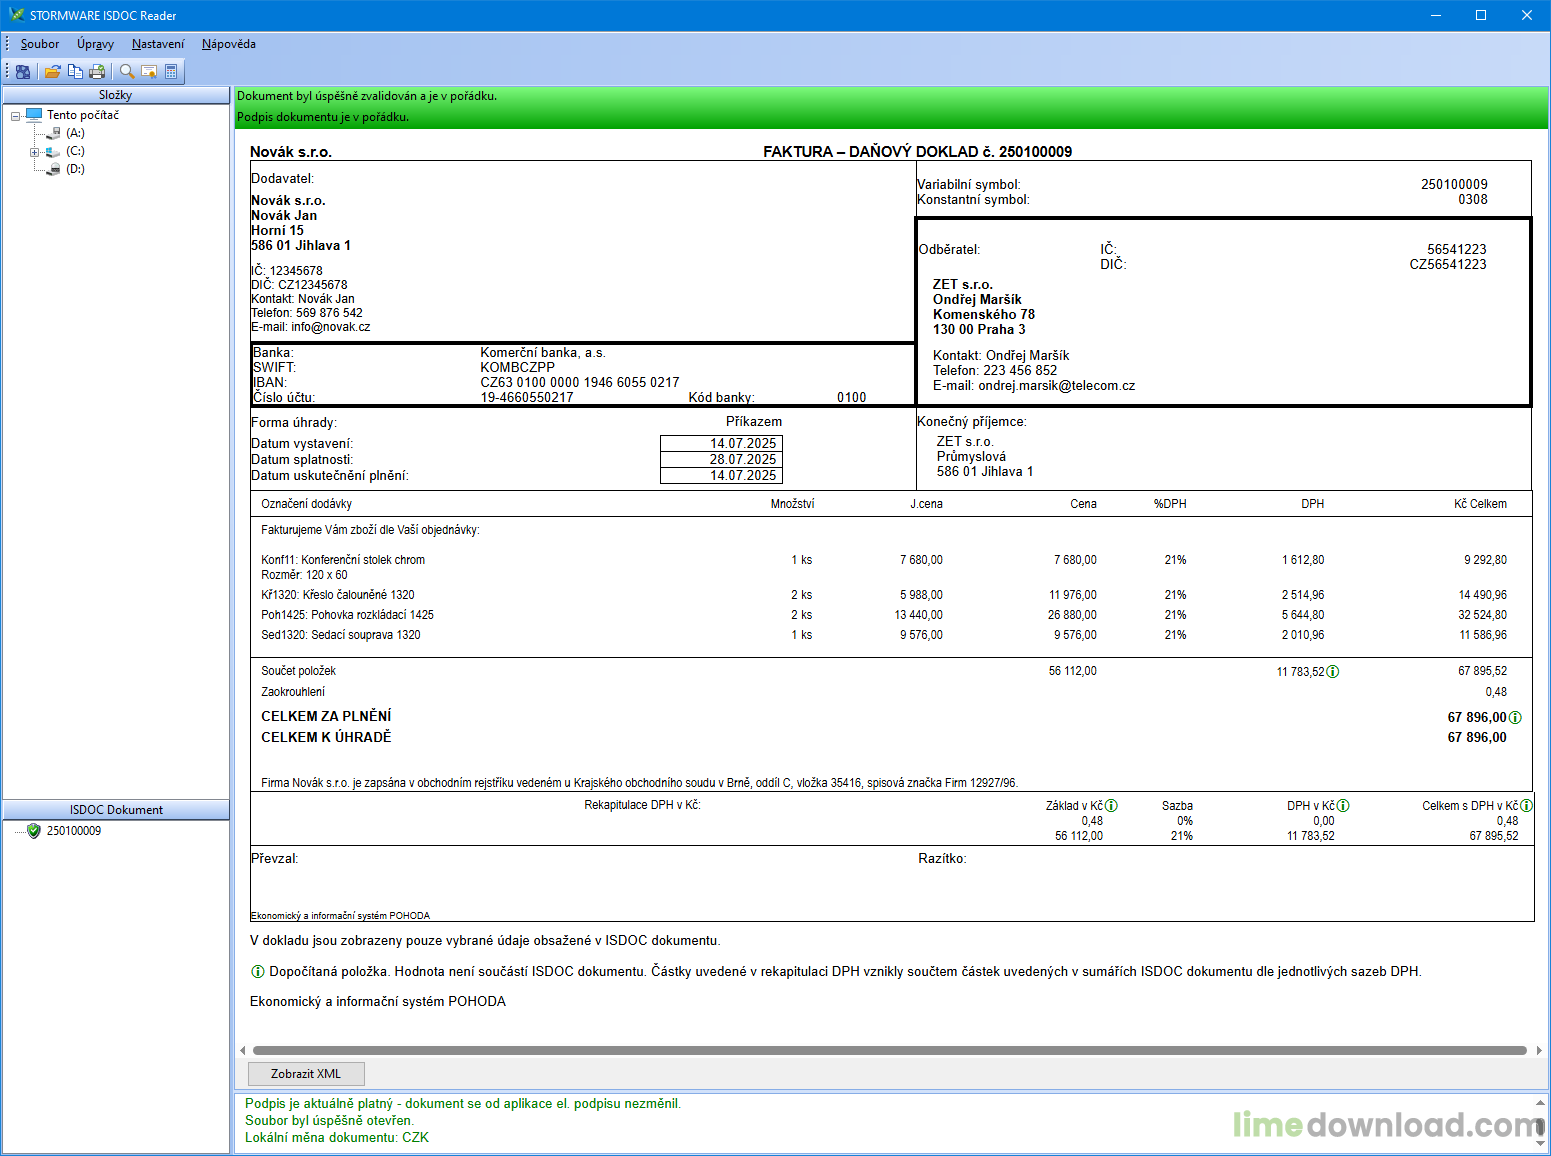This screenshot has width=1551, height=1156.
Task: Click the certificate signature toolbar icon
Action: tap(149, 71)
